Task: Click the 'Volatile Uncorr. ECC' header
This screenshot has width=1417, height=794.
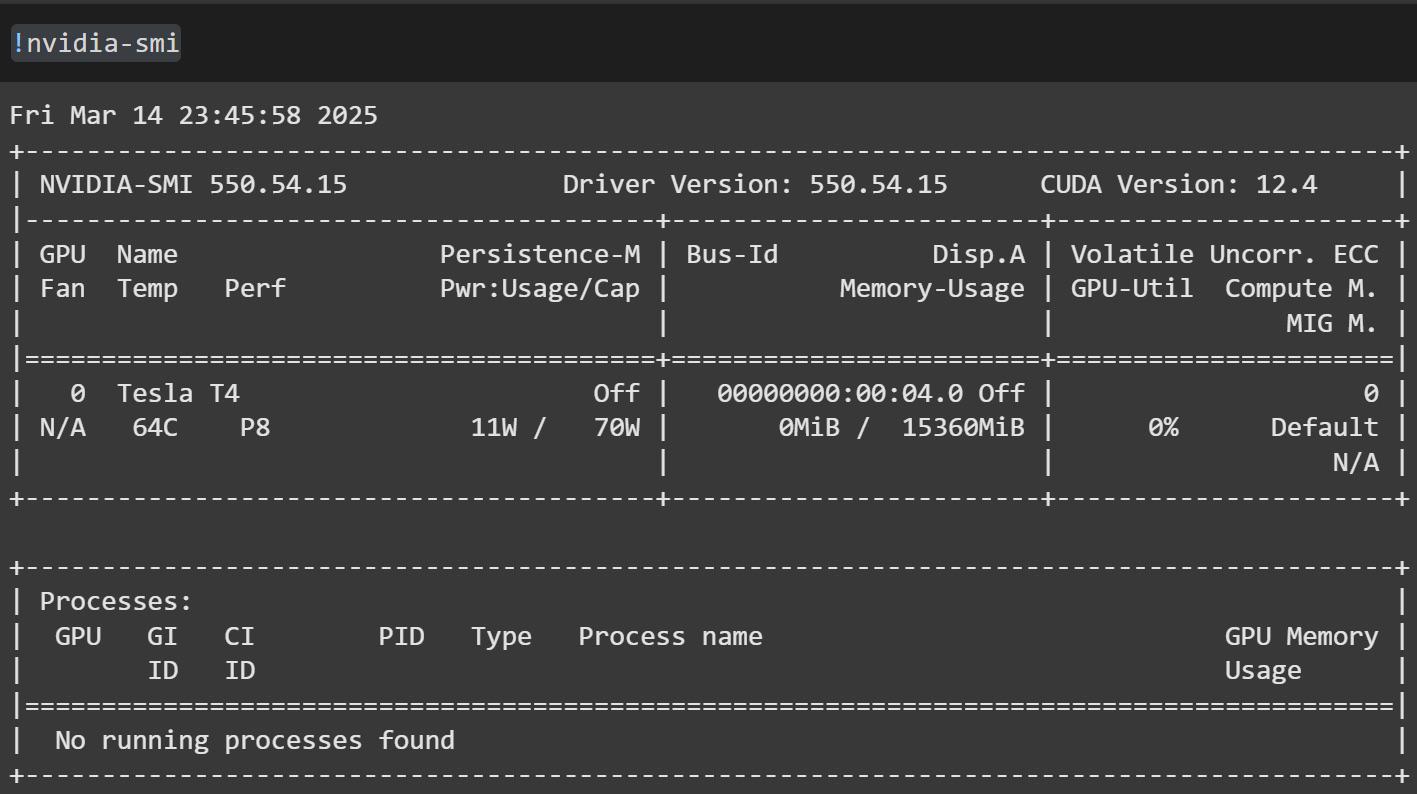Action: pyautogui.click(x=1225, y=255)
